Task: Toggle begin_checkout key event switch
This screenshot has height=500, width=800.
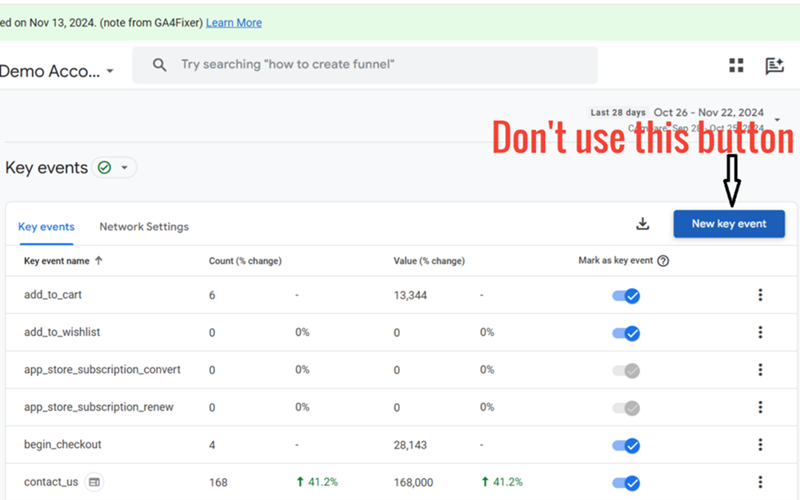Action: pyautogui.click(x=626, y=445)
